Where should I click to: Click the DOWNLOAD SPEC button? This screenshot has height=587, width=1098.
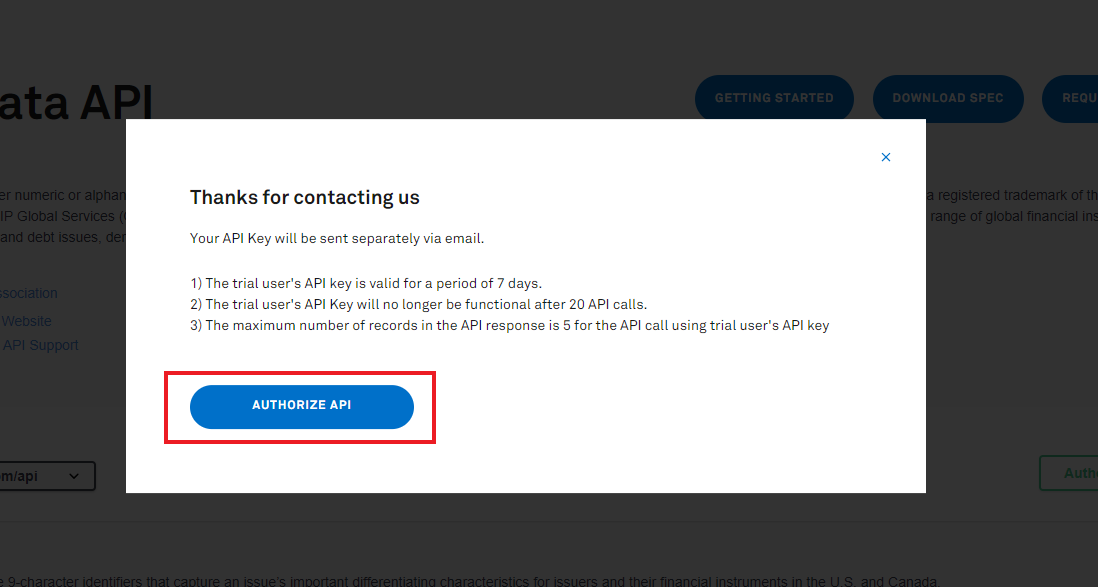948,97
